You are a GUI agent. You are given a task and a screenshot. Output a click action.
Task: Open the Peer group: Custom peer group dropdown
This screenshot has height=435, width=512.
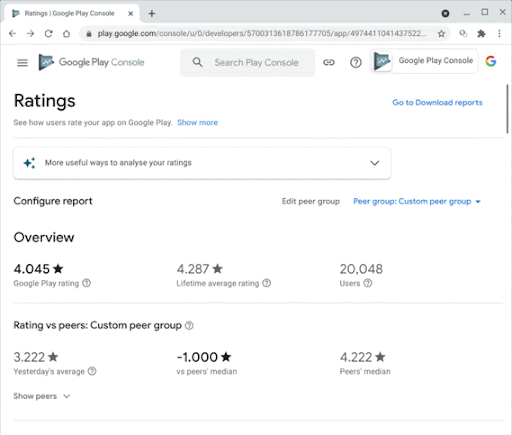tap(417, 201)
